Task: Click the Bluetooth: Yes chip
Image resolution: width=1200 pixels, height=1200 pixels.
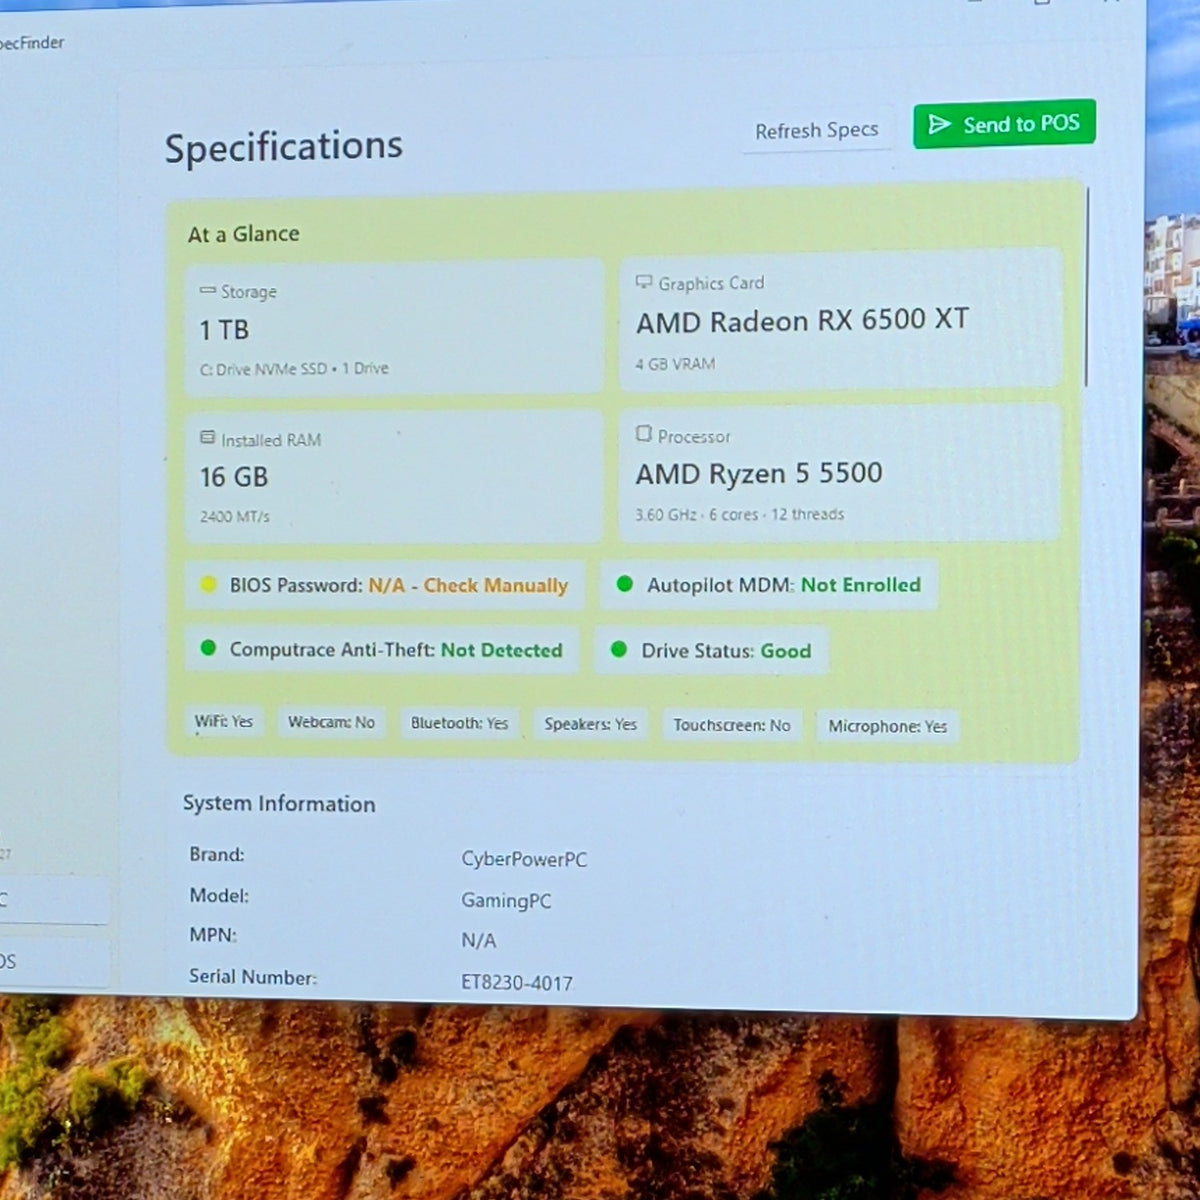Action: [459, 723]
